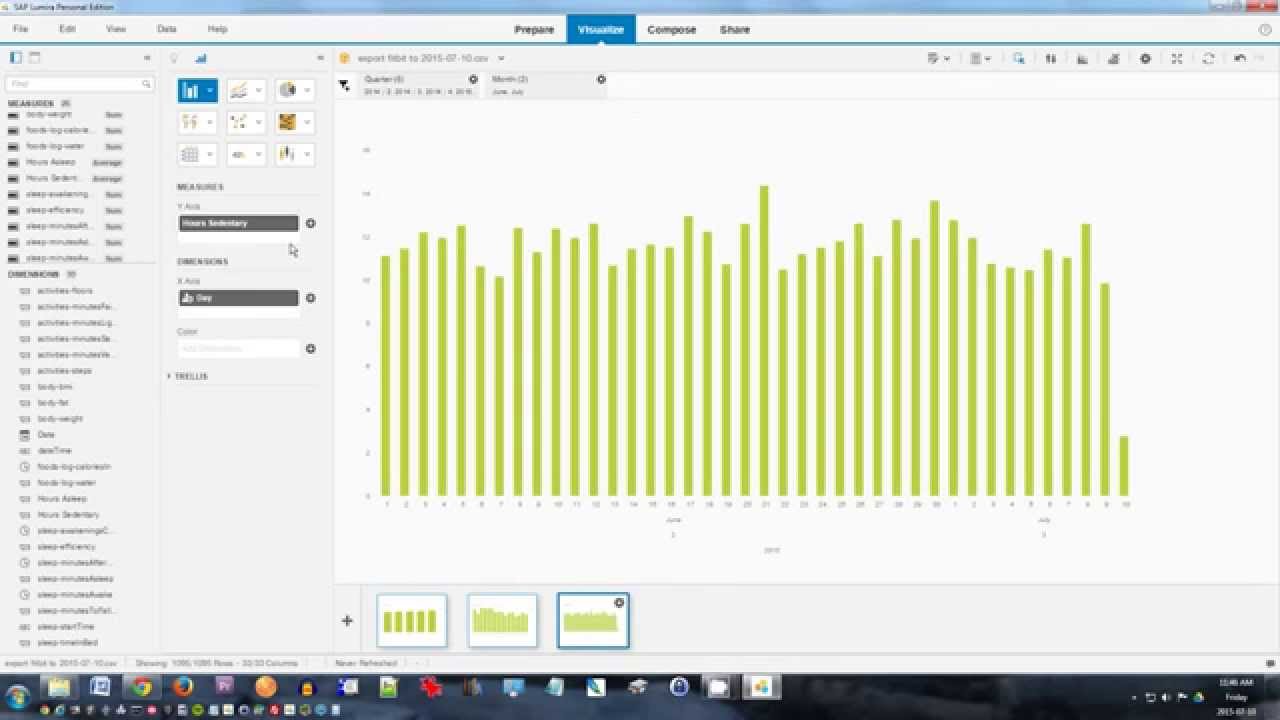Select the numeric point chart icon

pos(239,154)
